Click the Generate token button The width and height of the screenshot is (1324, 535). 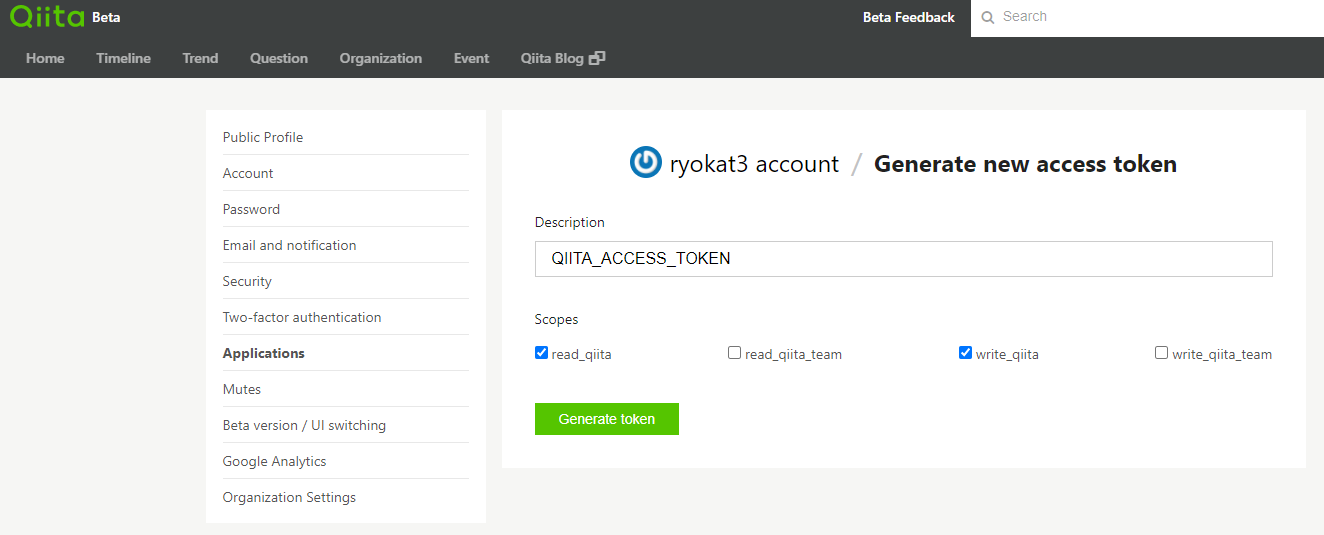607,419
